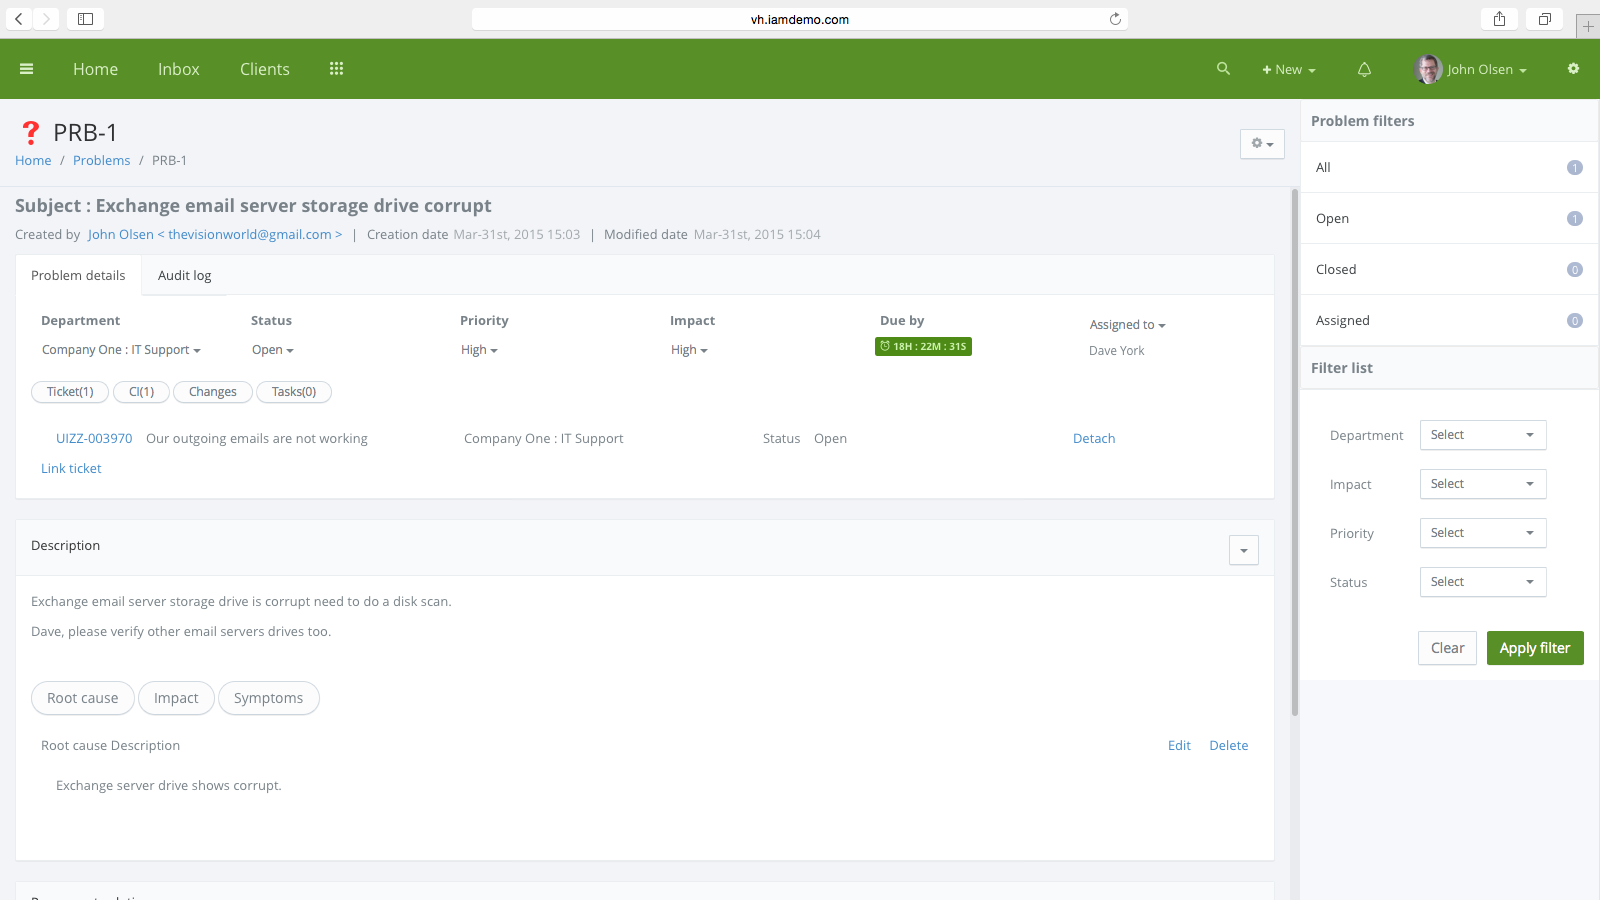The height and width of the screenshot is (900, 1600).
Task: Click the due-by countdown timer badge
Action: point(924,346)
